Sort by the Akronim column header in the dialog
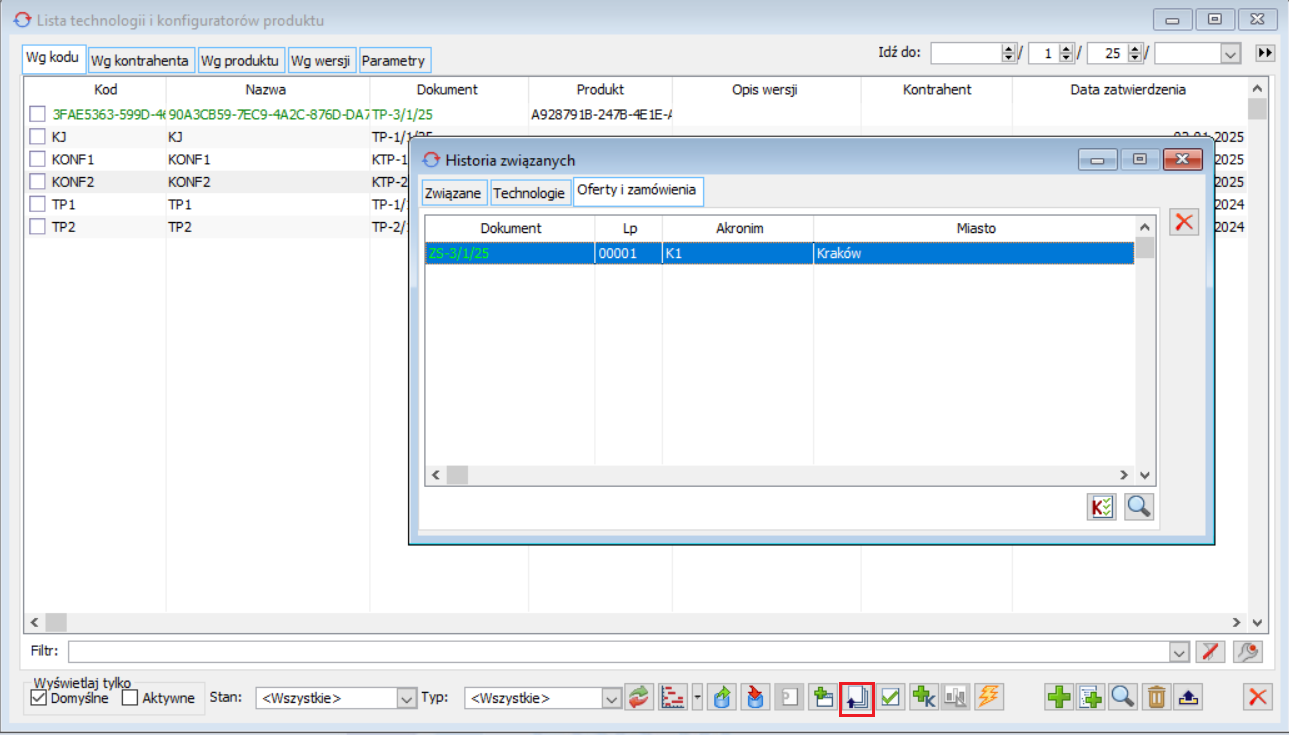The image size is (1289, 735). click(739, 228)
